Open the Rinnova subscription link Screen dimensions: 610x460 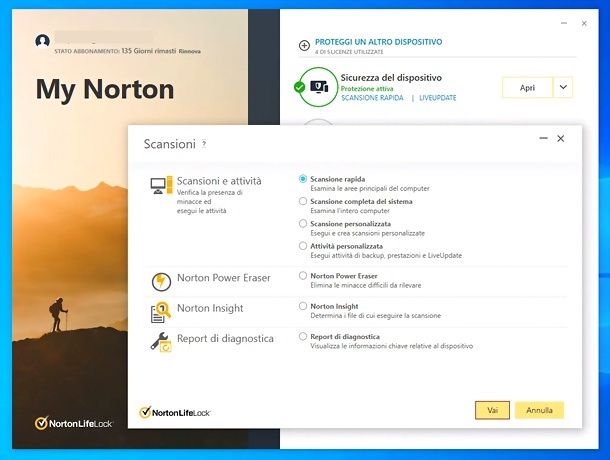point(190,51)
